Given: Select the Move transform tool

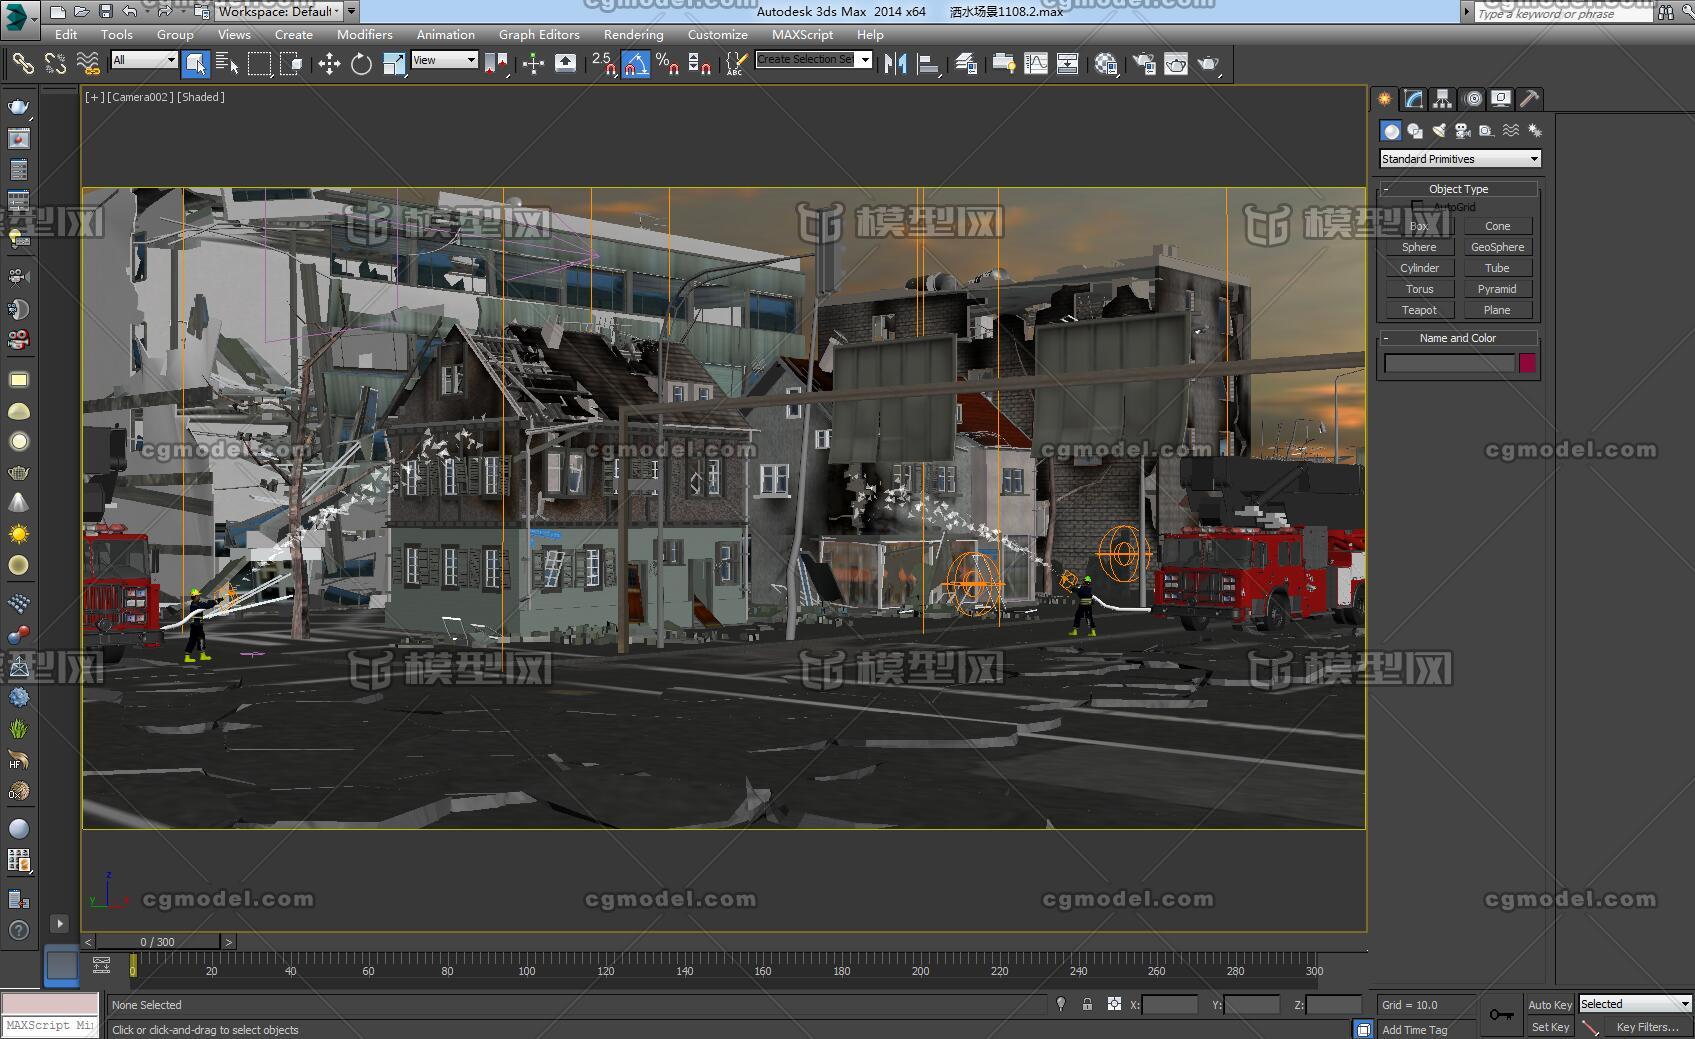Looking at the screenshot, I should click(x=329, y=64).
